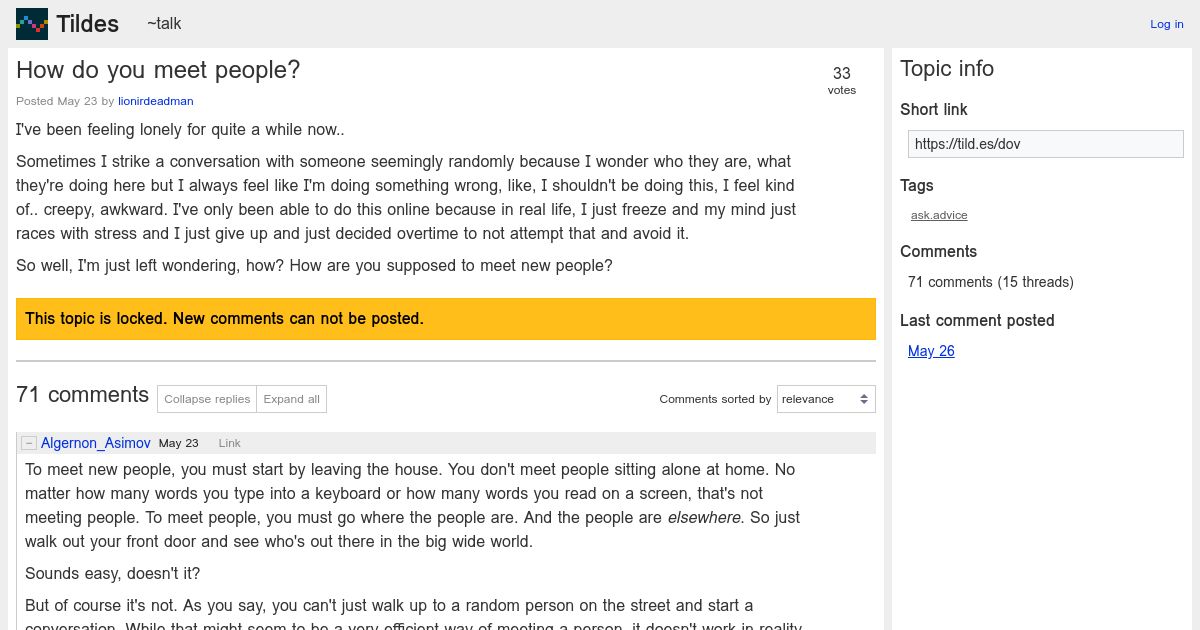Image resolution: width=1200 pixels, height=630 pixels.
Task: Jump to last comment posted May 26
Action: (931, 351)
